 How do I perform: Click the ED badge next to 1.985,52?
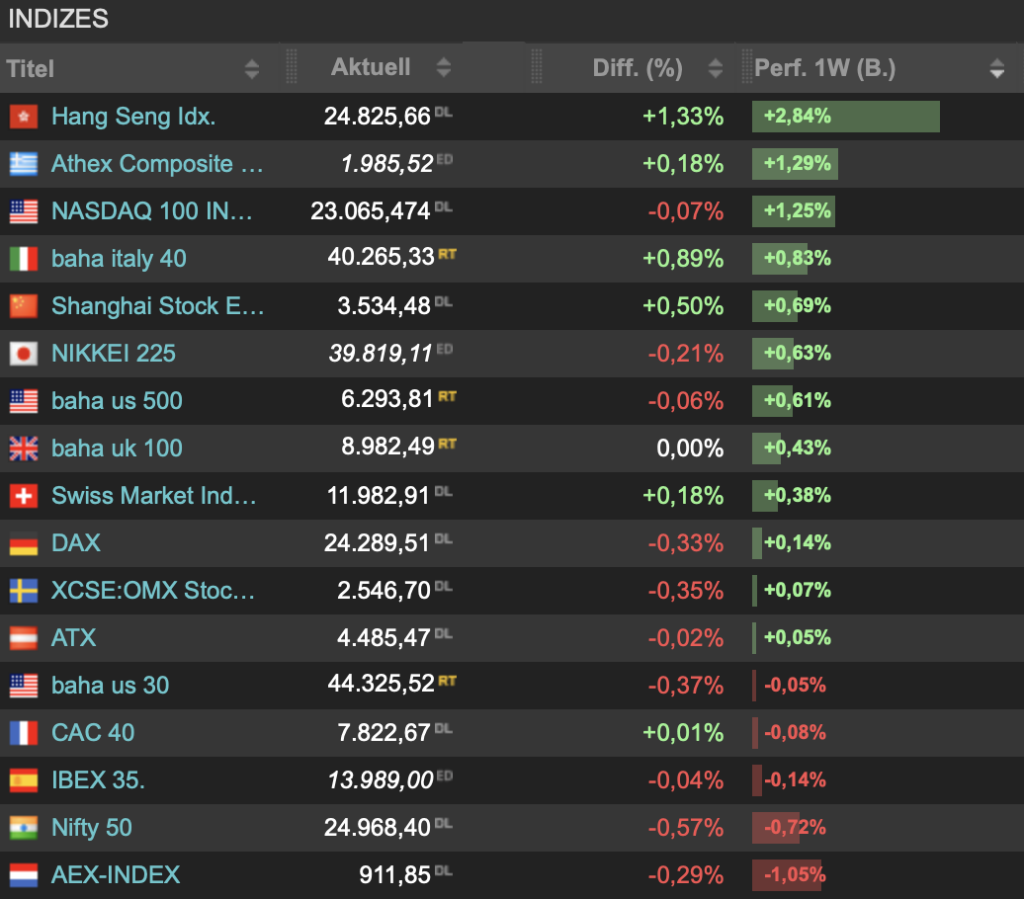tap(445, 159)
